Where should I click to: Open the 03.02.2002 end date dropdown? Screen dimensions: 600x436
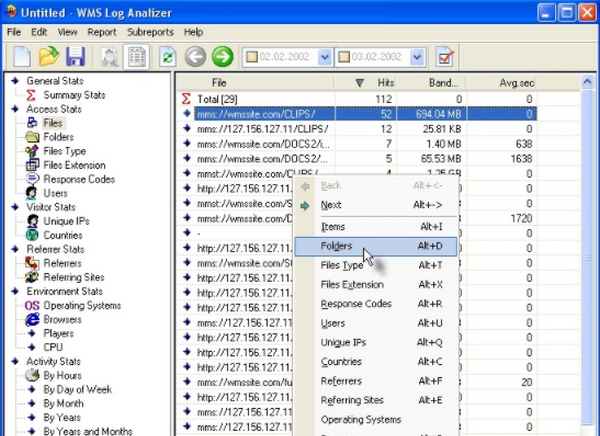point(417,57)
